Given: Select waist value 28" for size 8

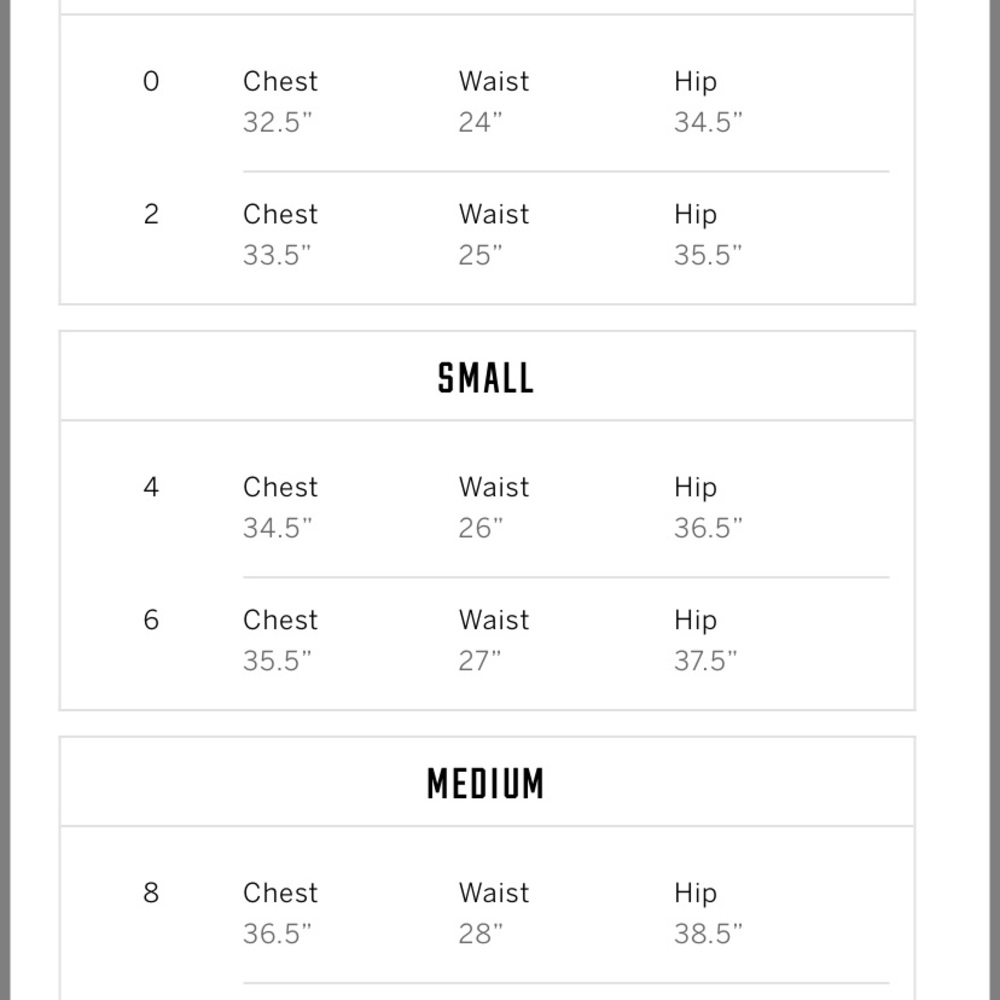Looking at the screenshot, I should 481,934.
